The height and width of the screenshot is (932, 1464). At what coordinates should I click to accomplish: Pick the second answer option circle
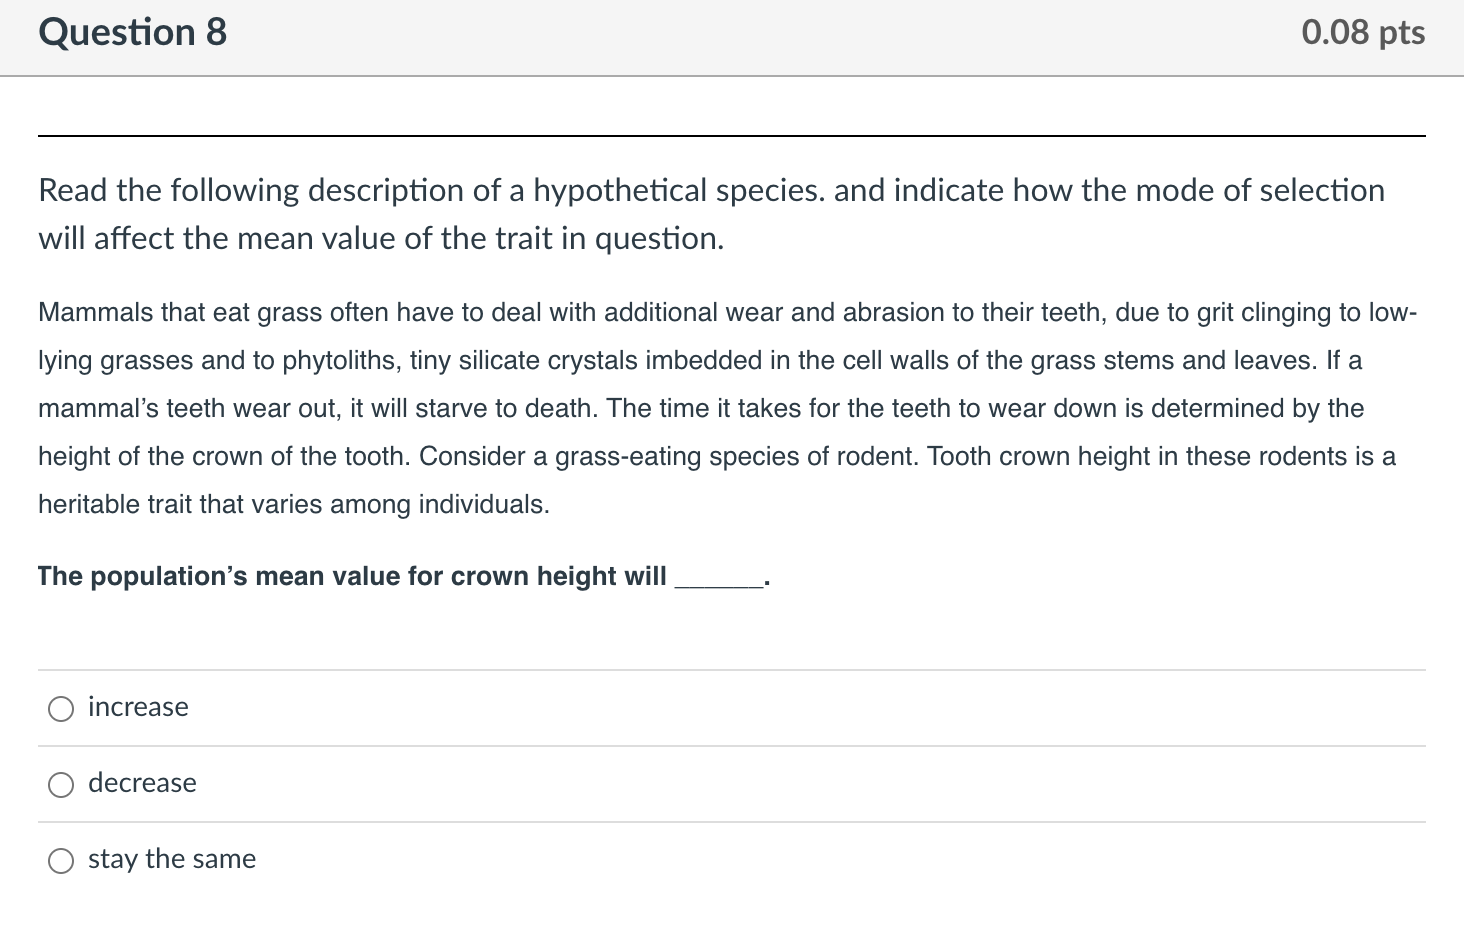click(60, 784)
